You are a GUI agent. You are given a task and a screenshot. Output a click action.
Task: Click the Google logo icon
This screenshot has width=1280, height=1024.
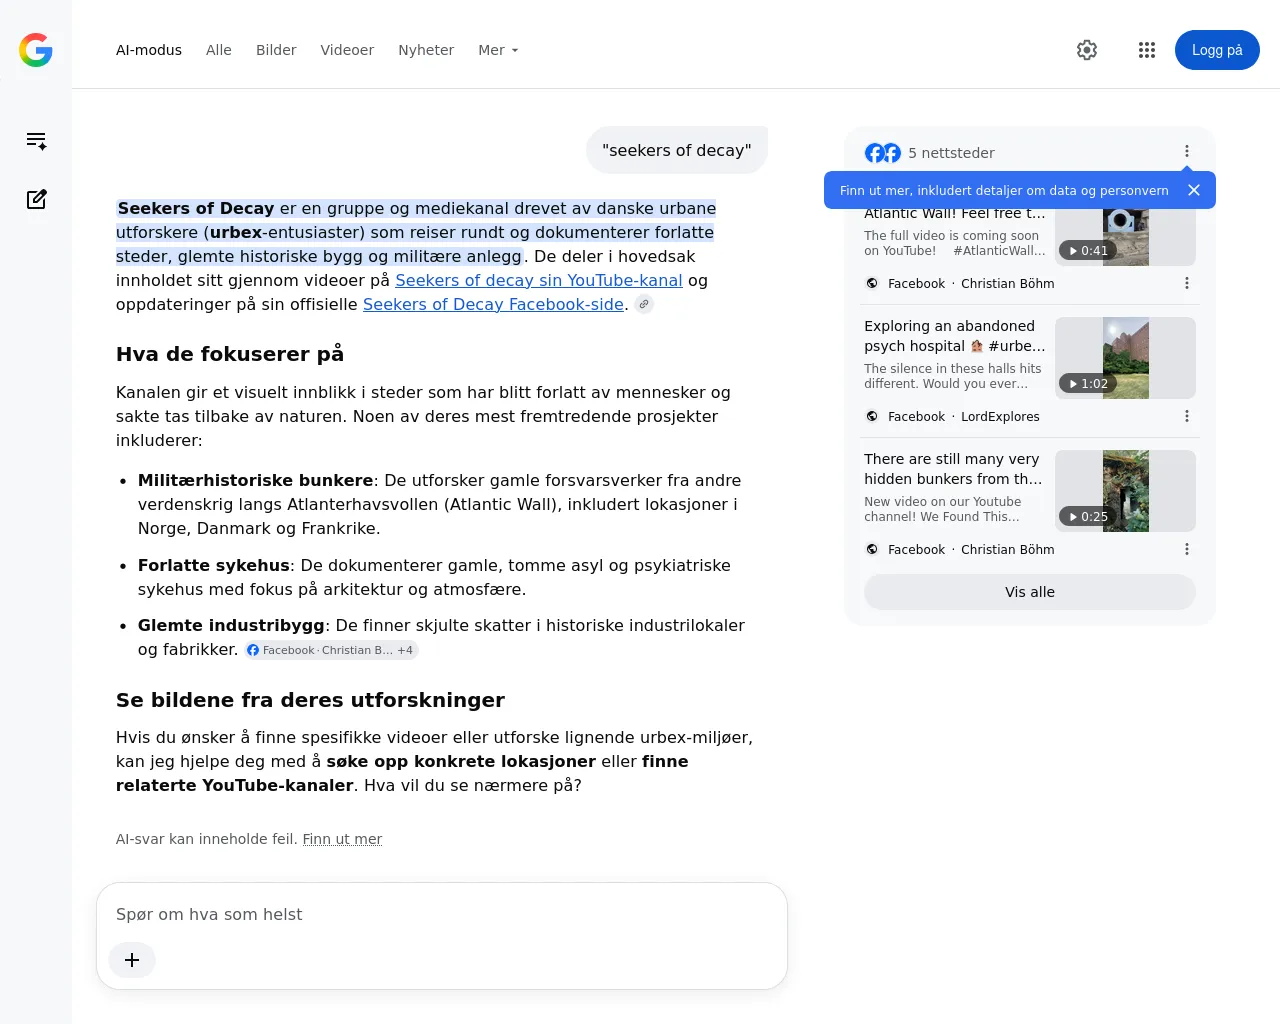click(x=36, y=50)
